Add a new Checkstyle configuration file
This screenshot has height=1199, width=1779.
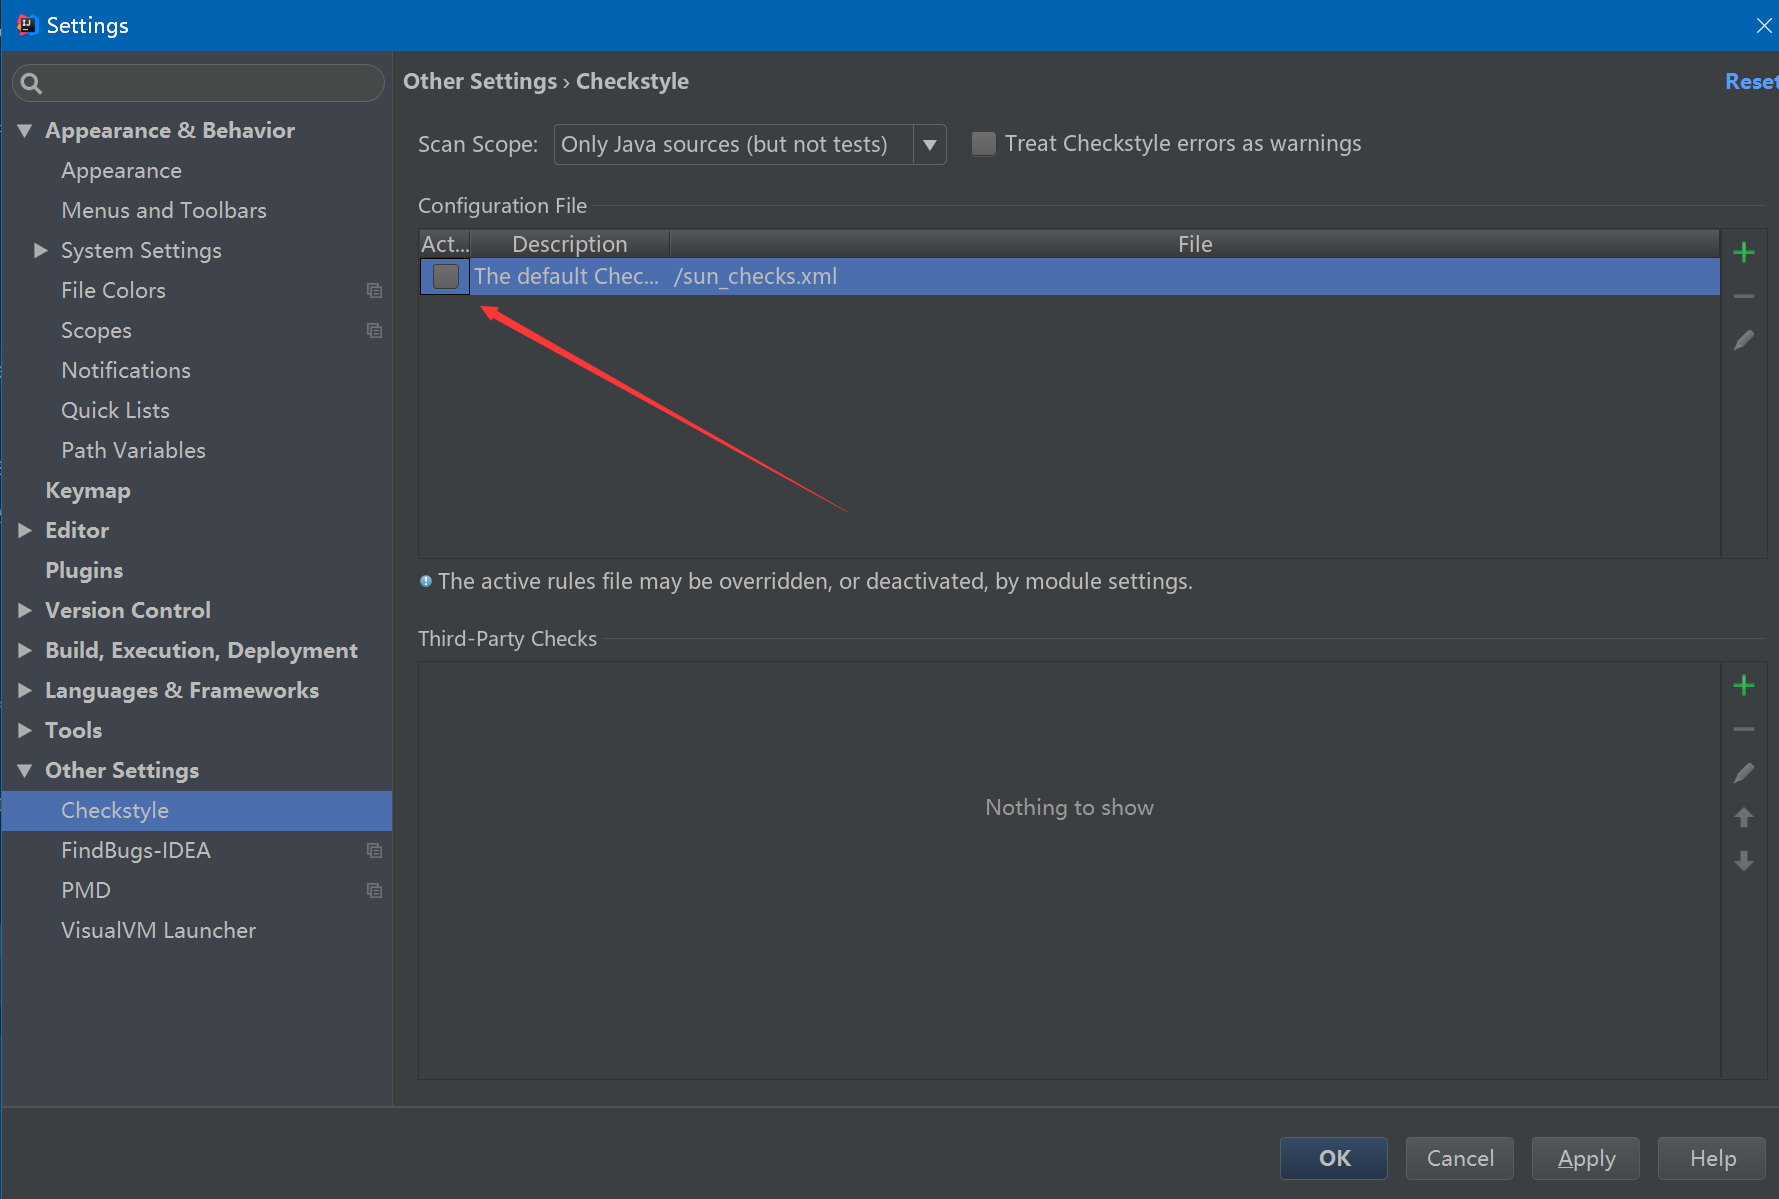pos(1744,252)
